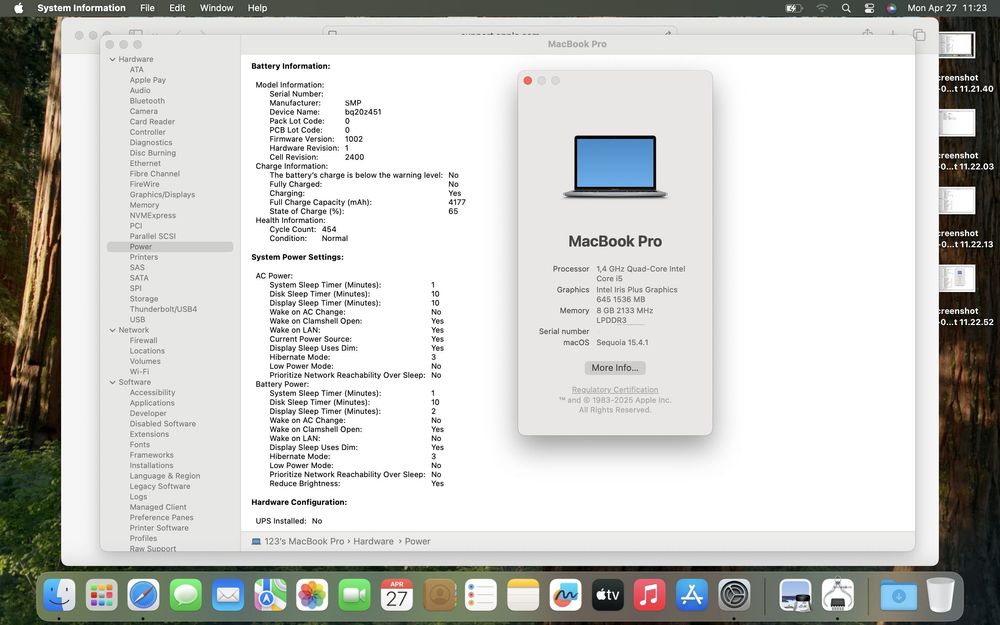Open the Edit menu
The width and height of the screenshot is (1000, 625).
click(x=177, y=8)
